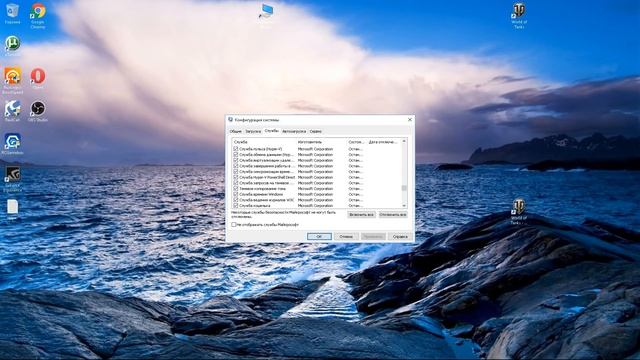Toggle Служба синхронизации времени checkbox

(x=236, y=172)
